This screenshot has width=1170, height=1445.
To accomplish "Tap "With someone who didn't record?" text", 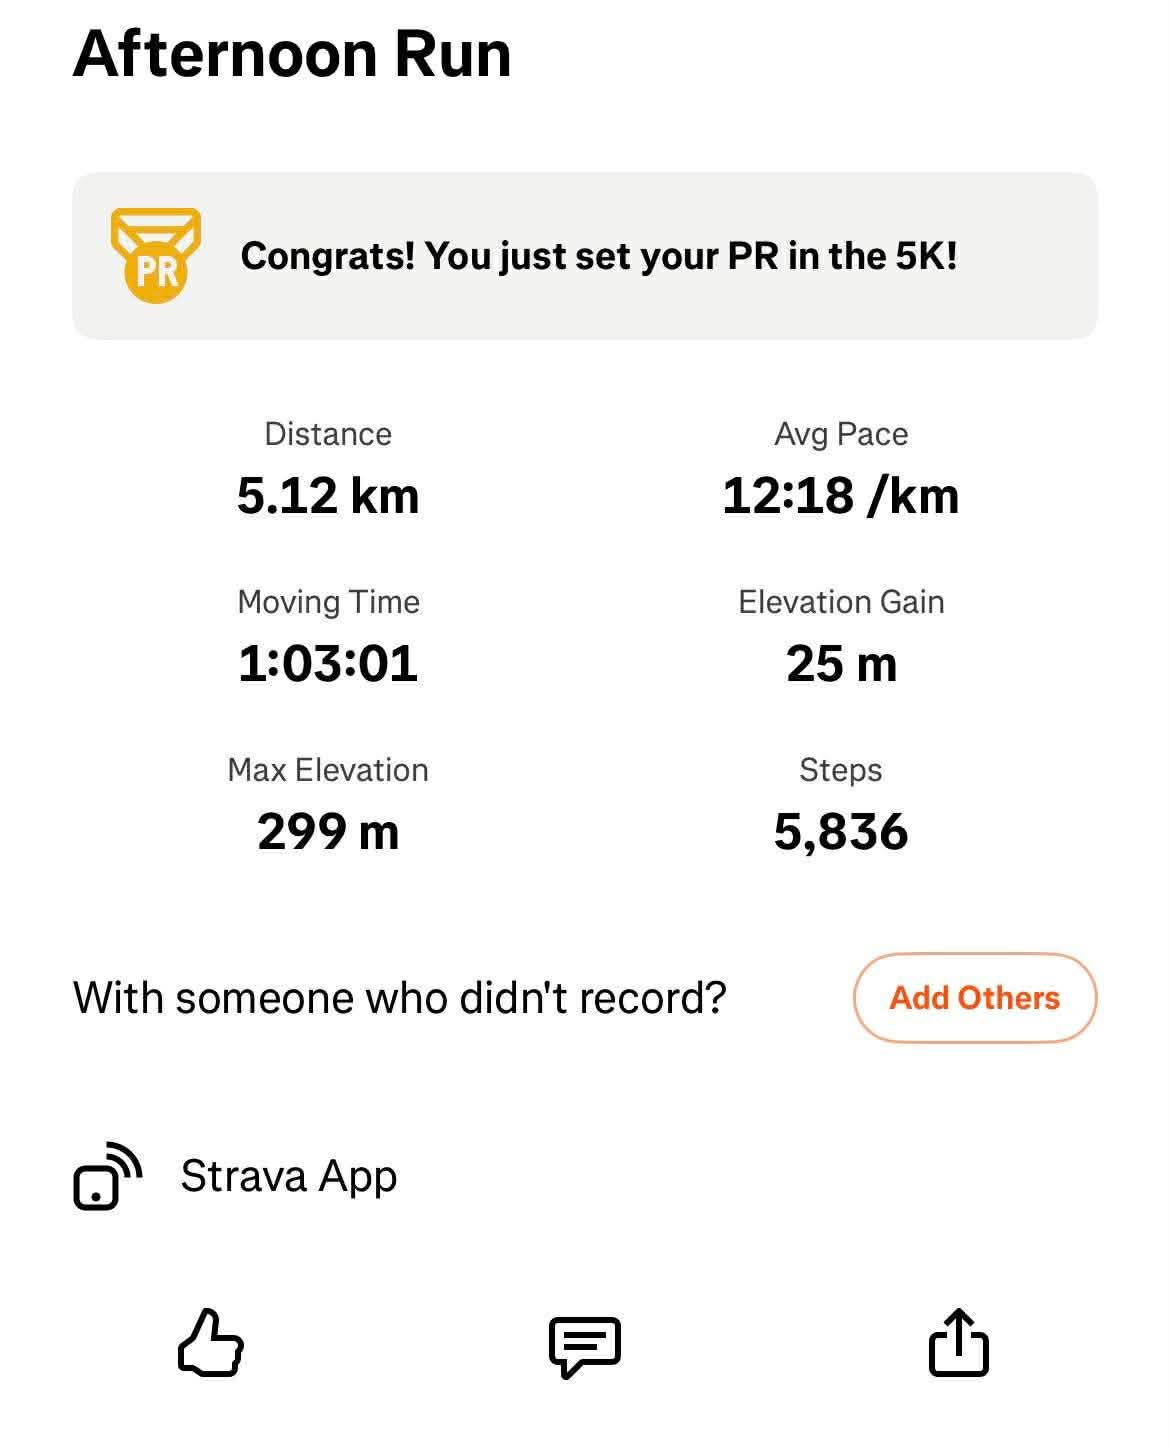I will [399, 997].
